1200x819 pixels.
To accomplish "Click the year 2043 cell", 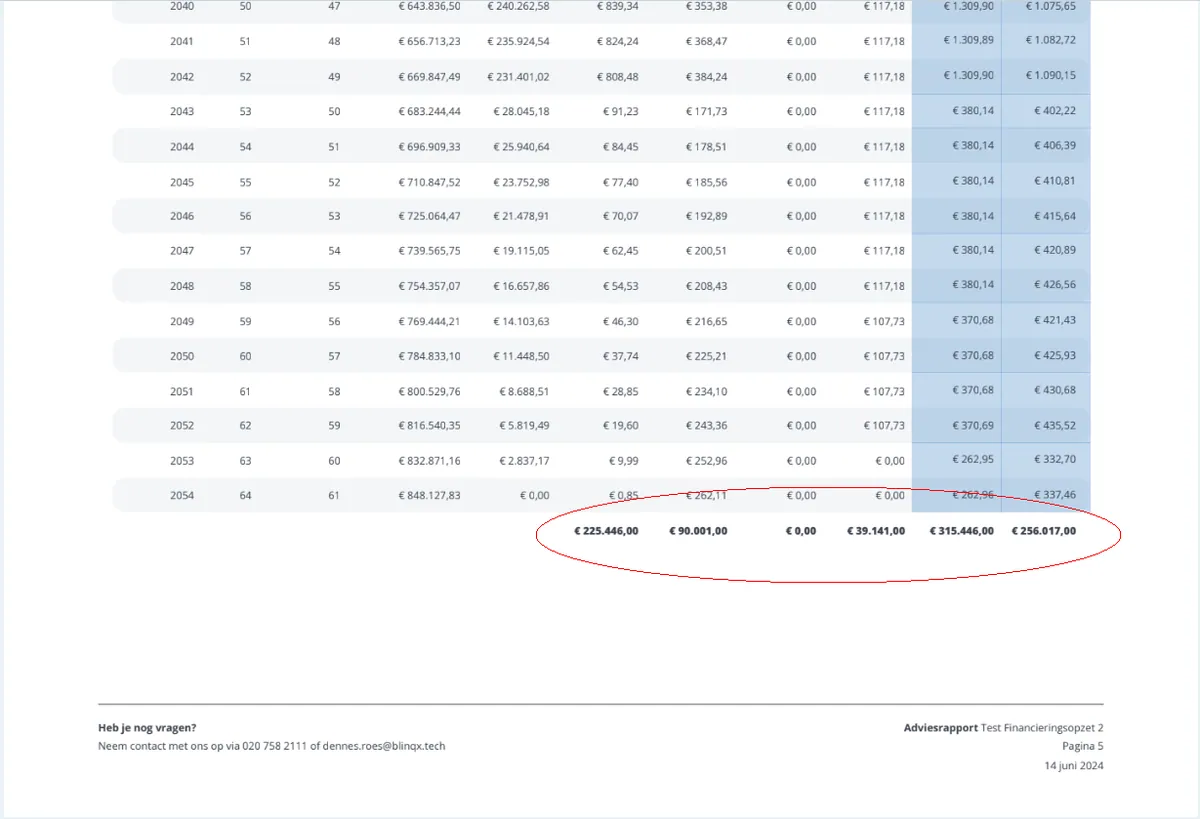I will 182,111.
